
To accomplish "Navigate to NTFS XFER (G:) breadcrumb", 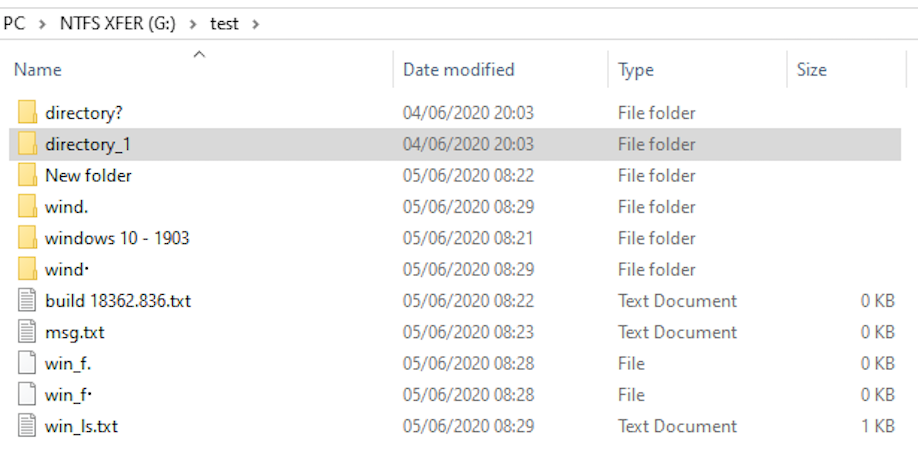I will pyautogui.click(x=117, y=23).
